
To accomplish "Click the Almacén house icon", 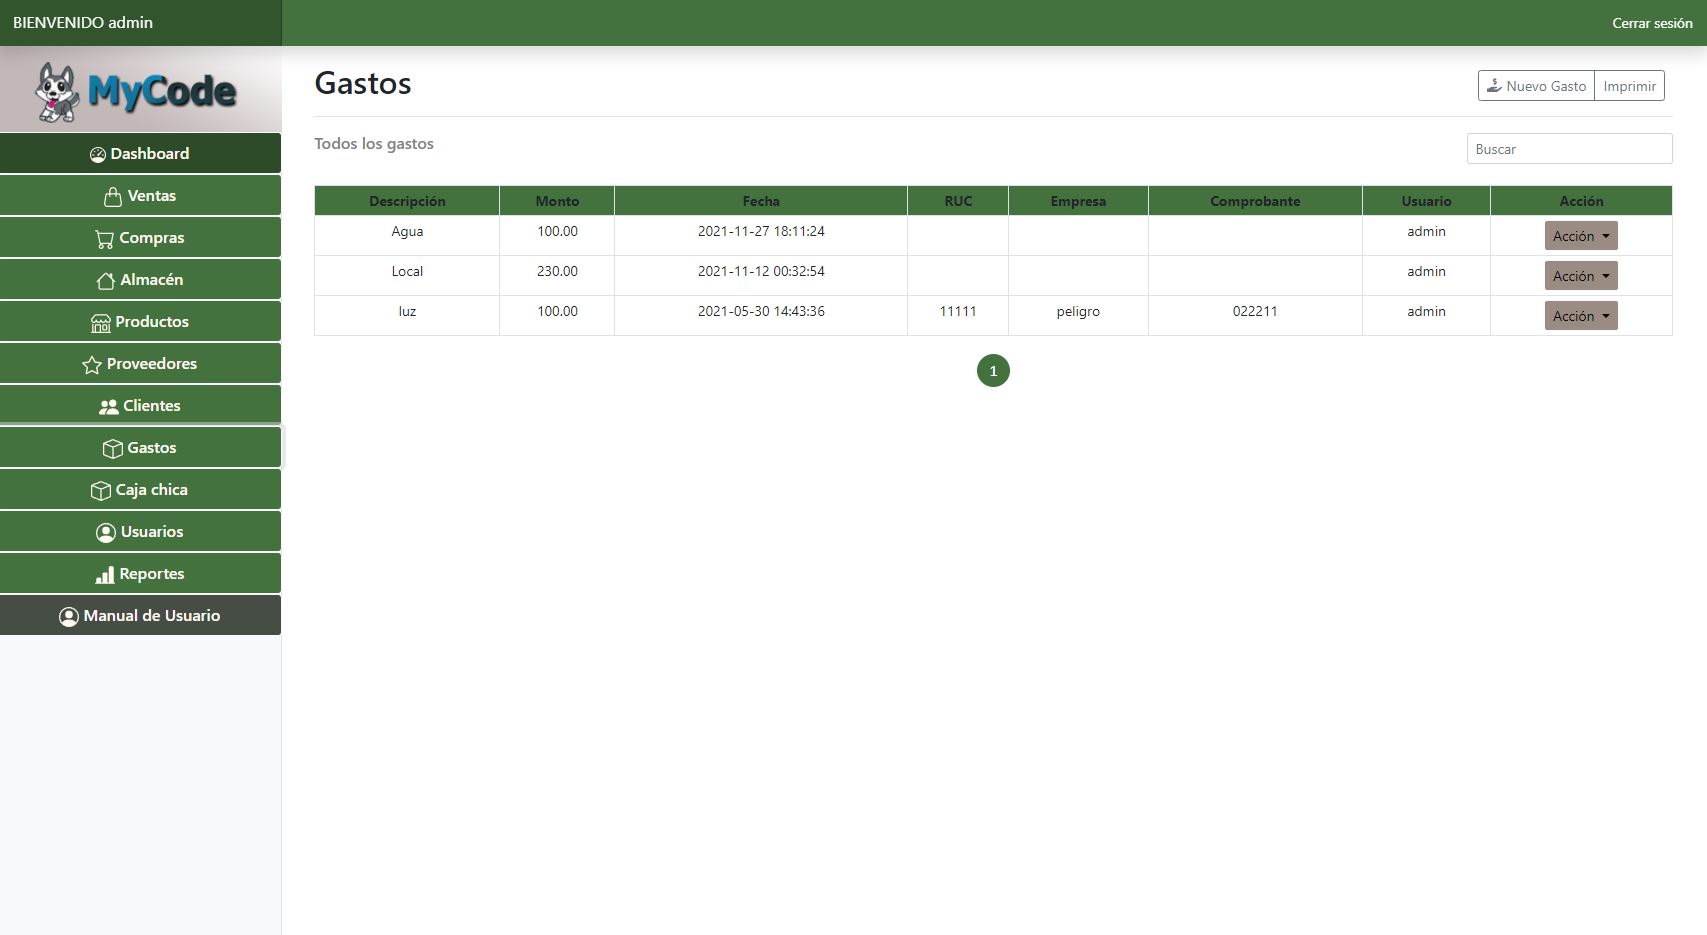I will click(x=105, y=281).
